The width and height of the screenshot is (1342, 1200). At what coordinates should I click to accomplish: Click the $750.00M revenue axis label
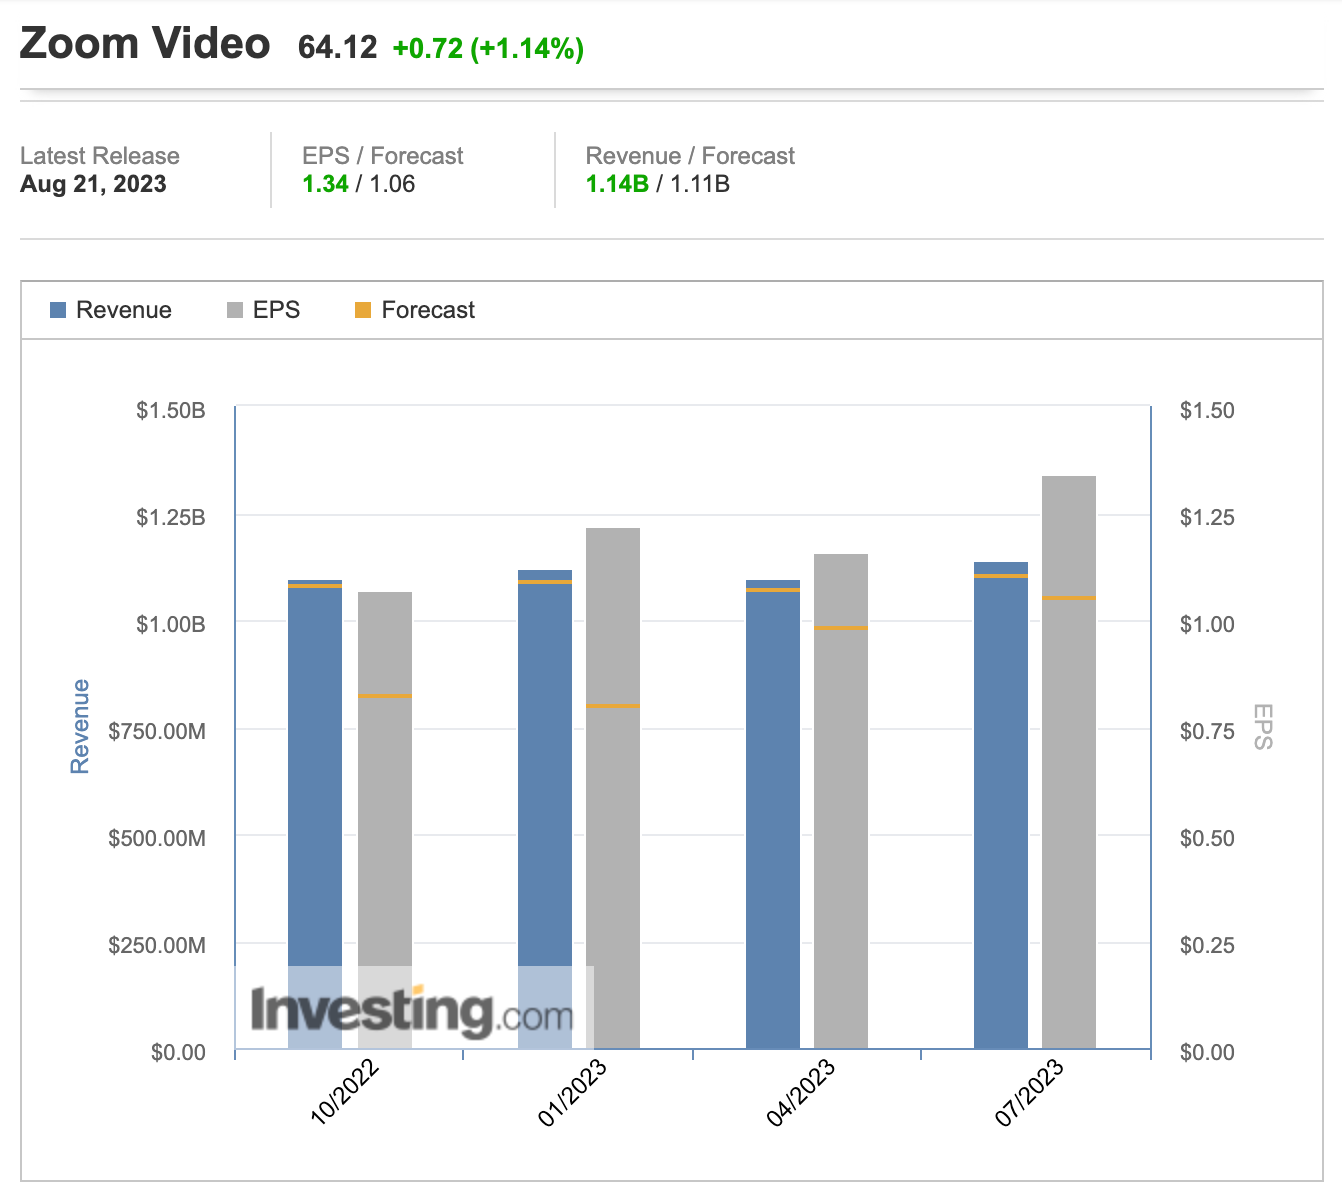tap(157, 731)
